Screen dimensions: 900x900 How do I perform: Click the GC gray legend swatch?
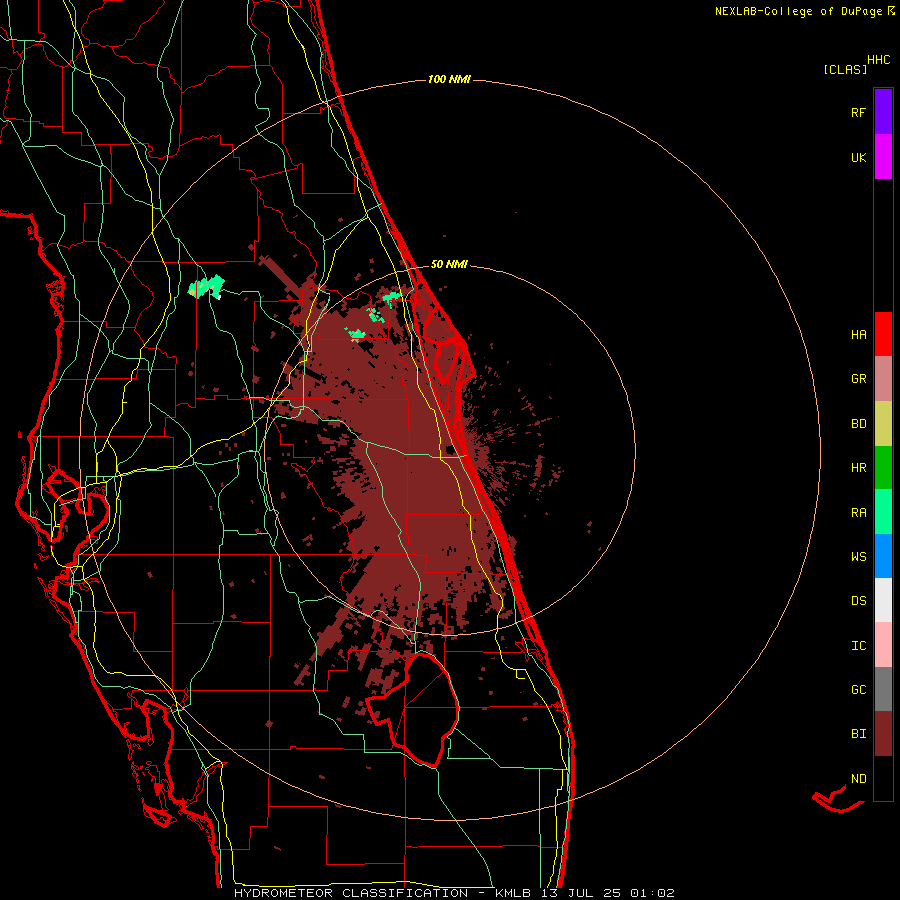pyautogui.click(x=883, y=689)
